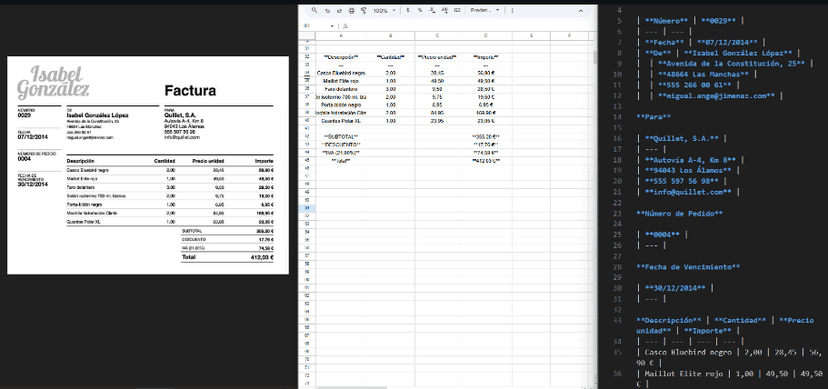Click 'Maillot Elite rojo' on editor line 36
The width and height of the screenshot is (828, 389).
coord(683,373)
